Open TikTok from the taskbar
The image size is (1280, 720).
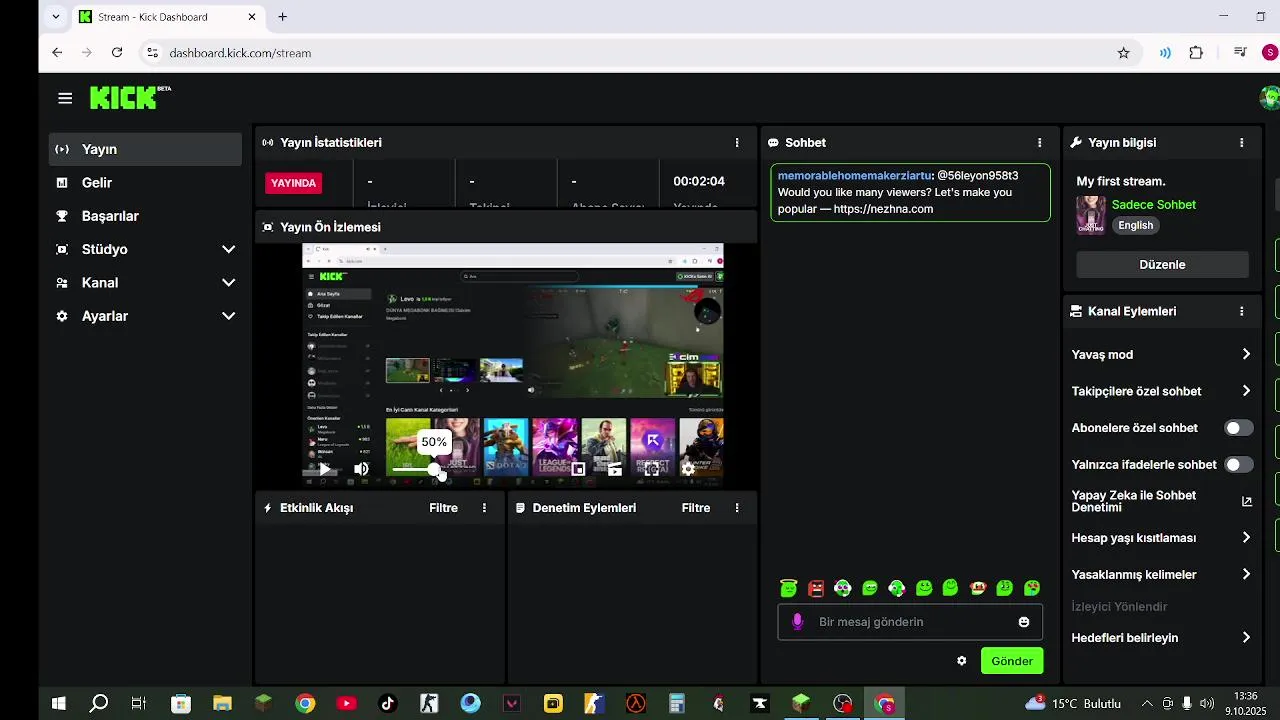388,704
